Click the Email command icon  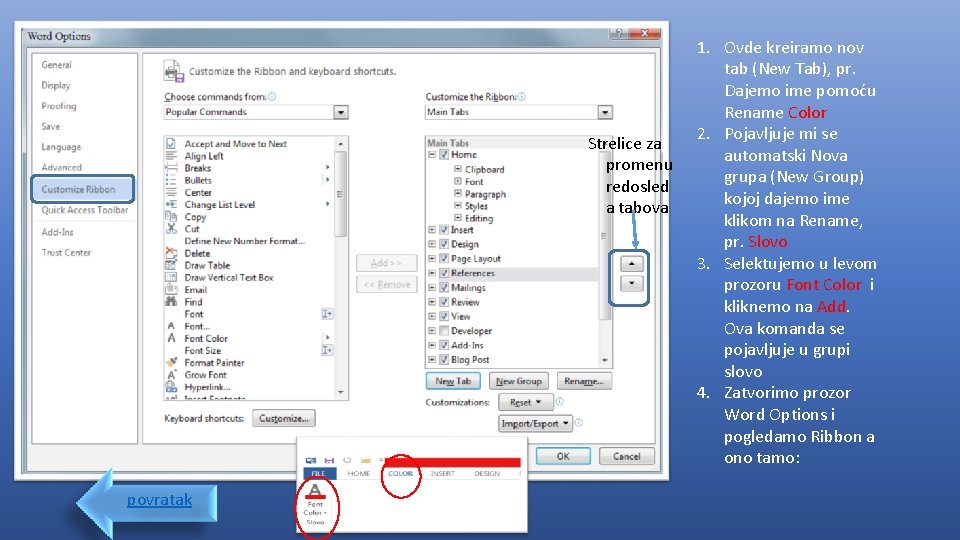tap(171, 290)
